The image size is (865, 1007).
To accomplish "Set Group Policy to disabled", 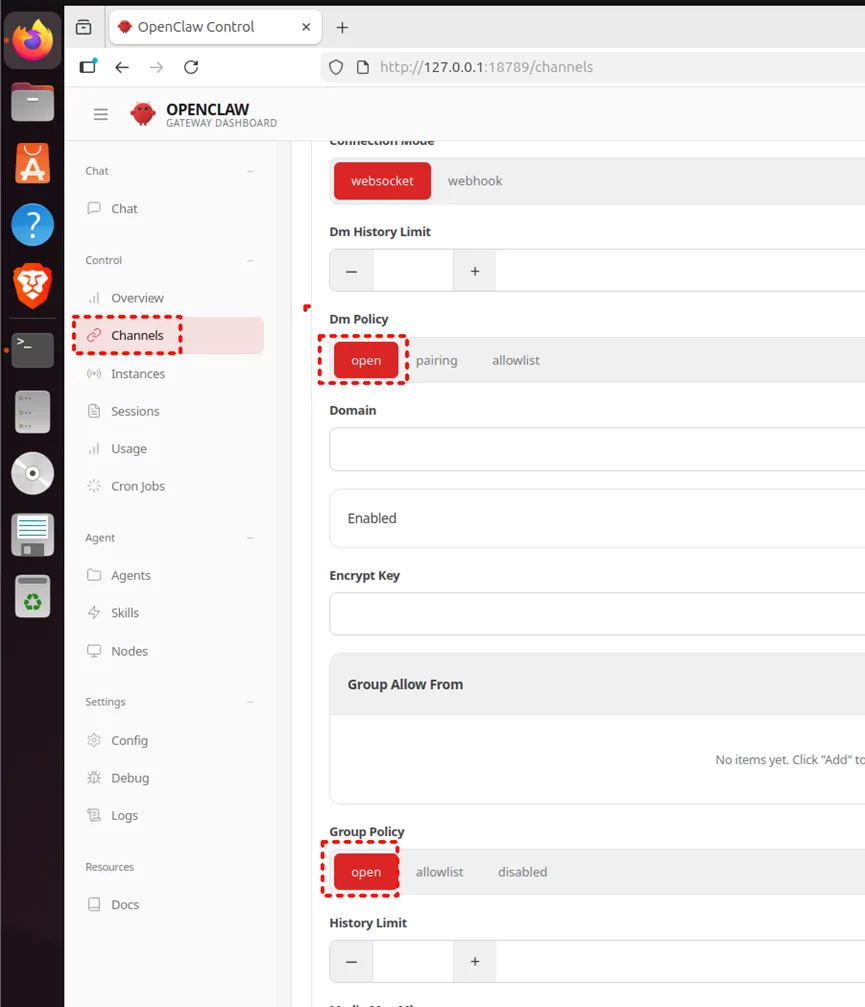I will click(x=523, y=872).
